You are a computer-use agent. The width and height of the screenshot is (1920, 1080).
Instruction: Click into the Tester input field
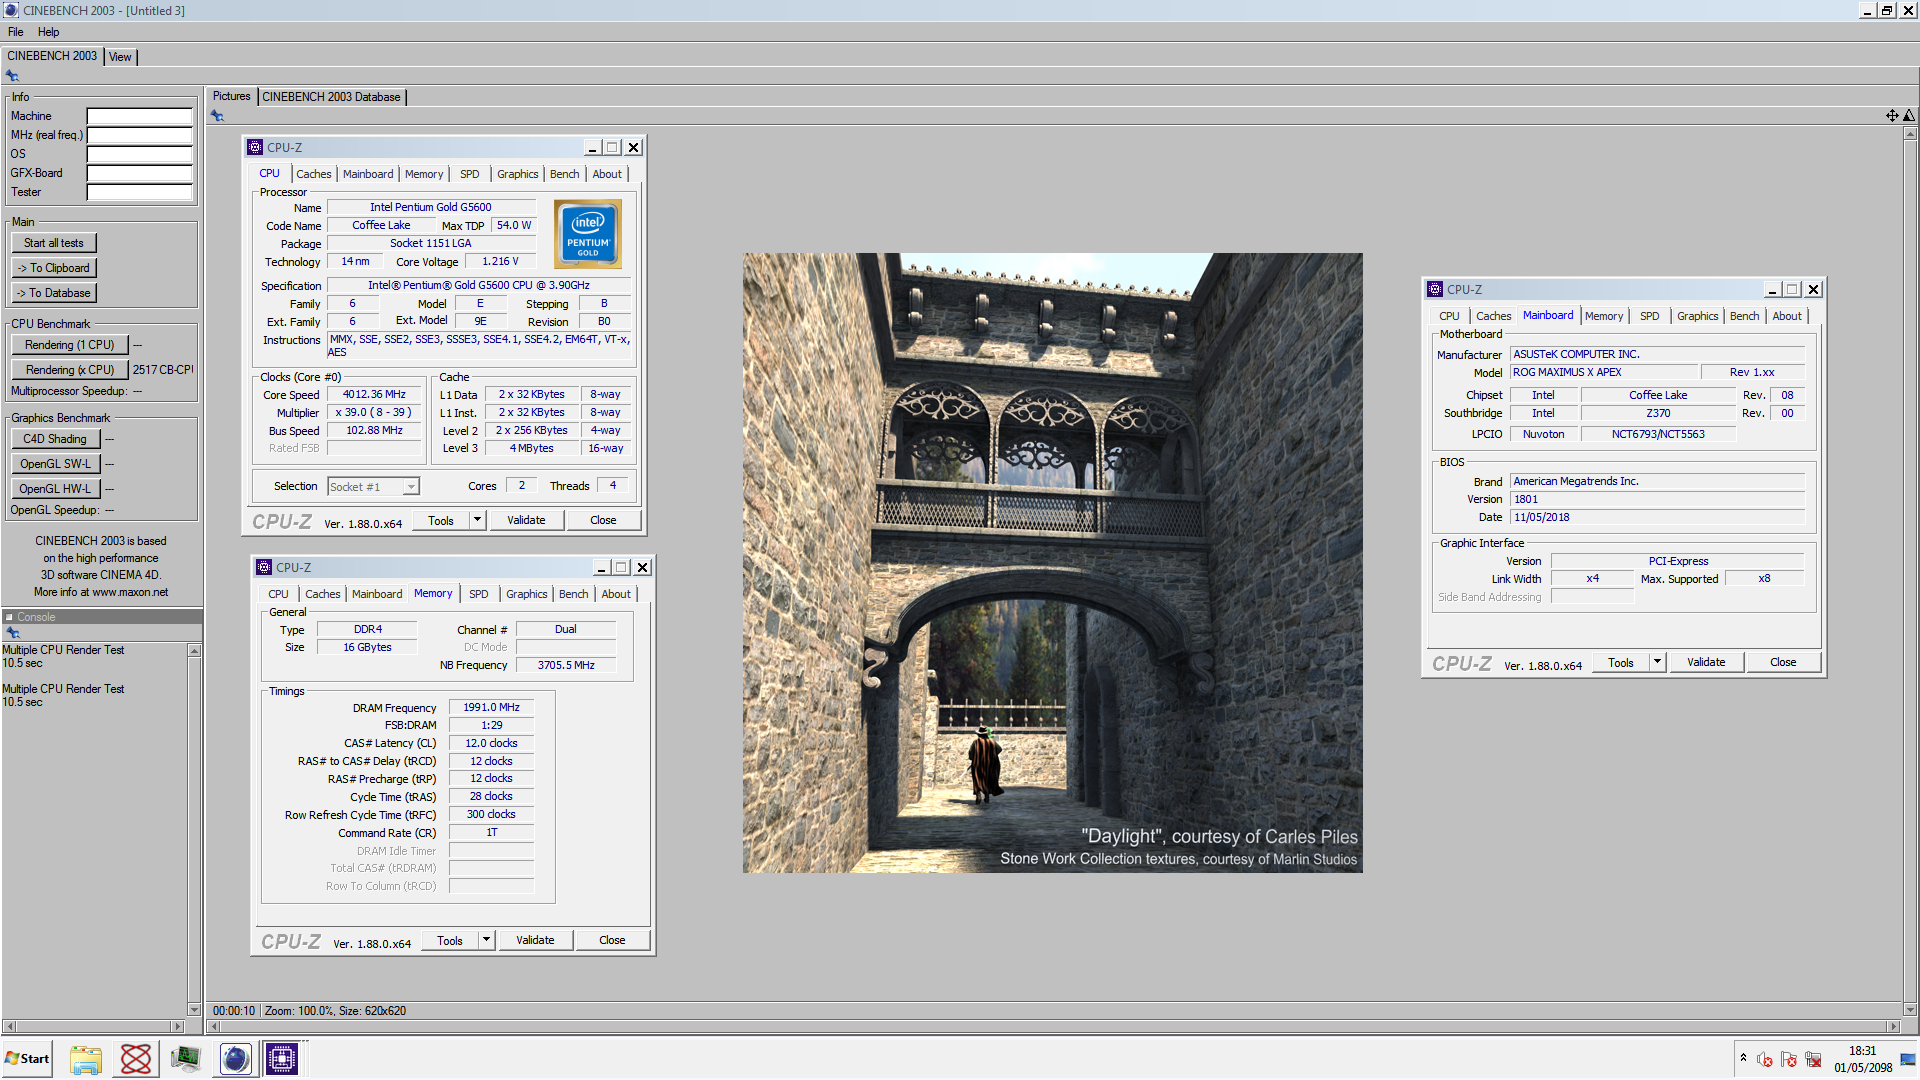coord(139,192)
